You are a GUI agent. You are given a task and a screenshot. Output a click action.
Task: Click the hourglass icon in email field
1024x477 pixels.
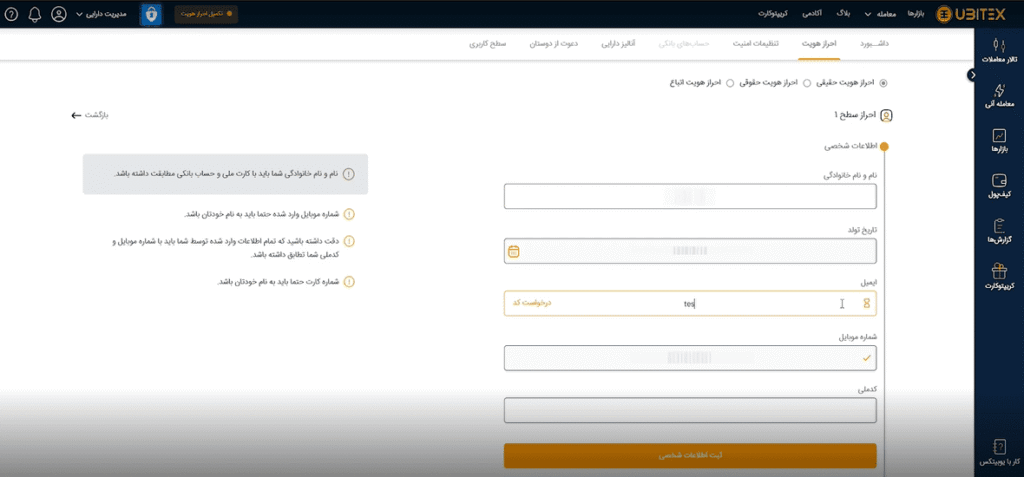click(x=867, y=303)
